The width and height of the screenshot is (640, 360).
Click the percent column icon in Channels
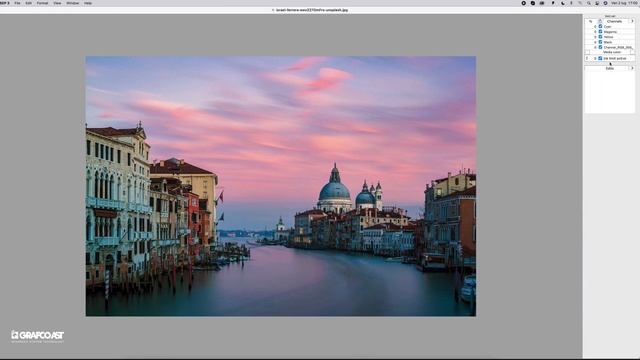[590, 21]
